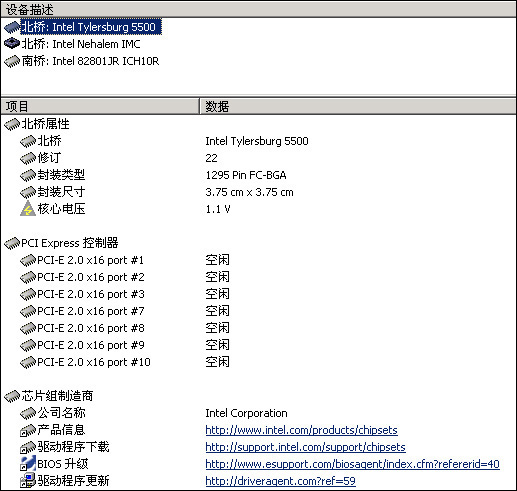Viewport: 517px width, 491px height.
Task: Click the link icon beside 驱动程序下载
Action: (28, 447)
